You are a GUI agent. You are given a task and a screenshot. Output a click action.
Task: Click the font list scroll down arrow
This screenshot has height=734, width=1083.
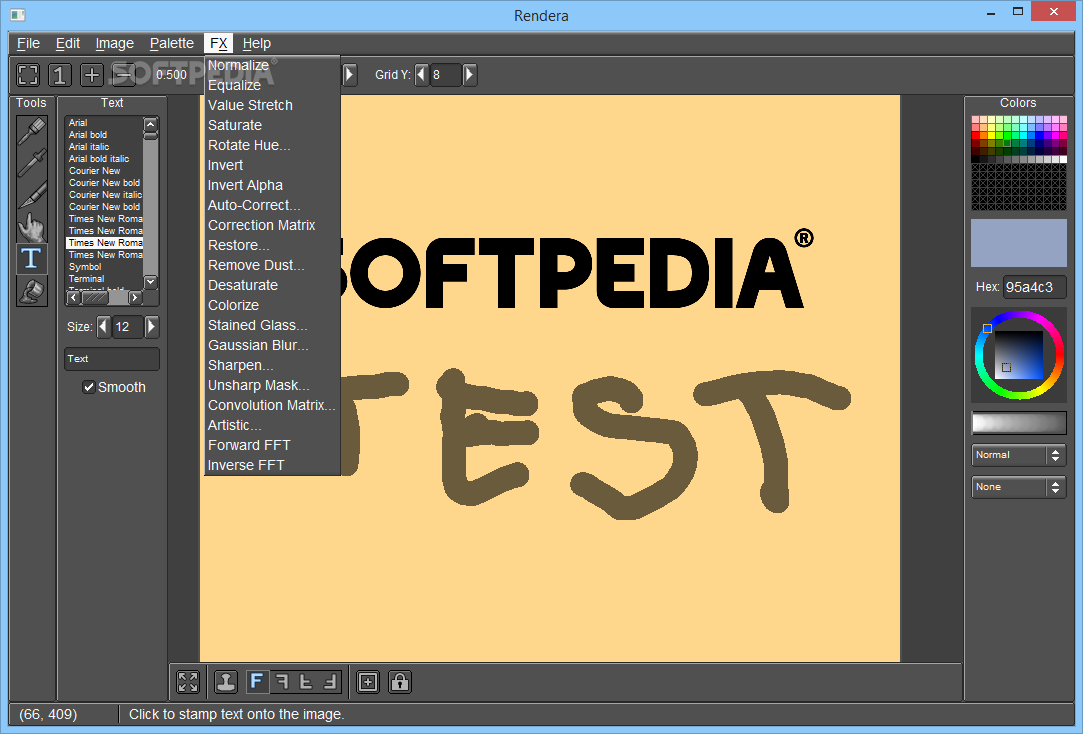click(x=151, y=282)
